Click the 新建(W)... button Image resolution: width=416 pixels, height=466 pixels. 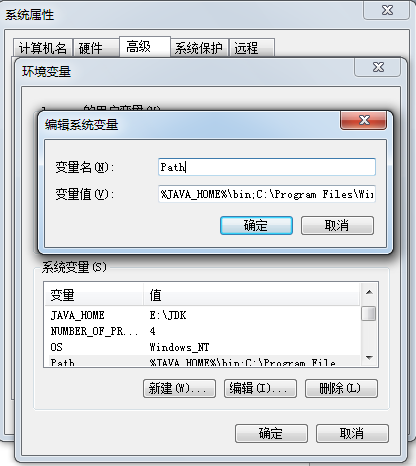179,388
